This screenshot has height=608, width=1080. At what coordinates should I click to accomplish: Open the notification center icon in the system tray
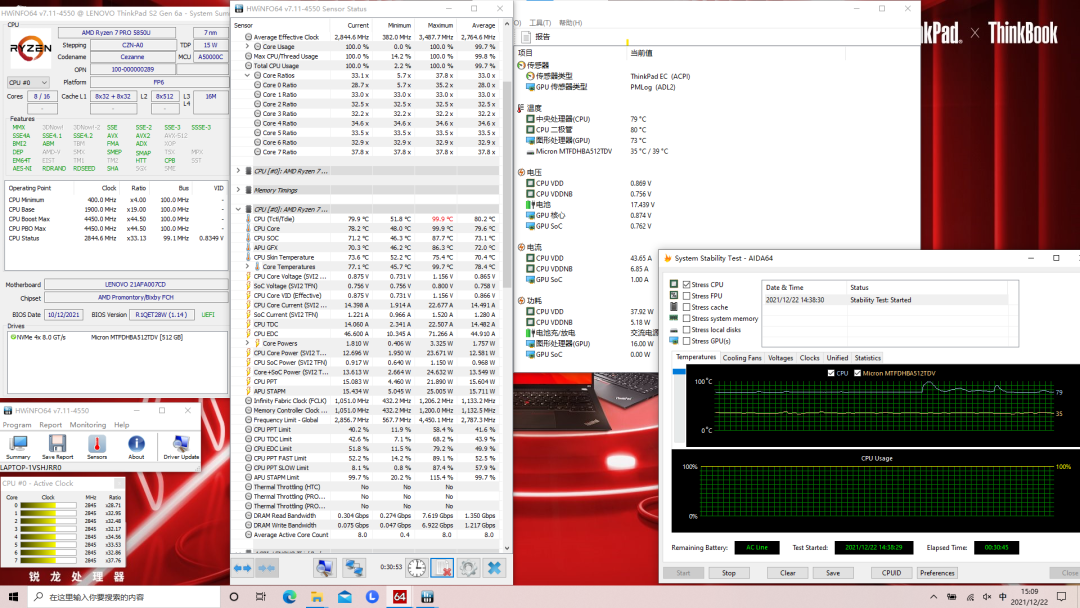1061,597
